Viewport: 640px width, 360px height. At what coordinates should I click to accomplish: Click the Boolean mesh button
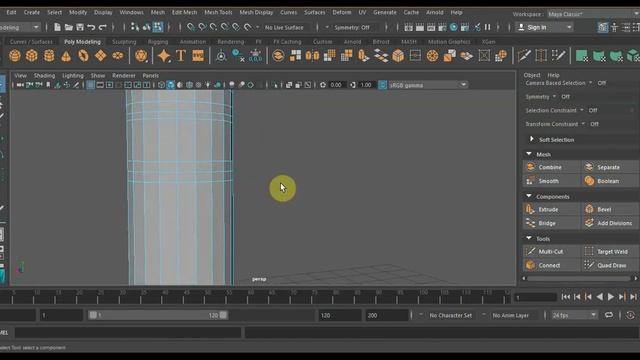tap(609, 181)
